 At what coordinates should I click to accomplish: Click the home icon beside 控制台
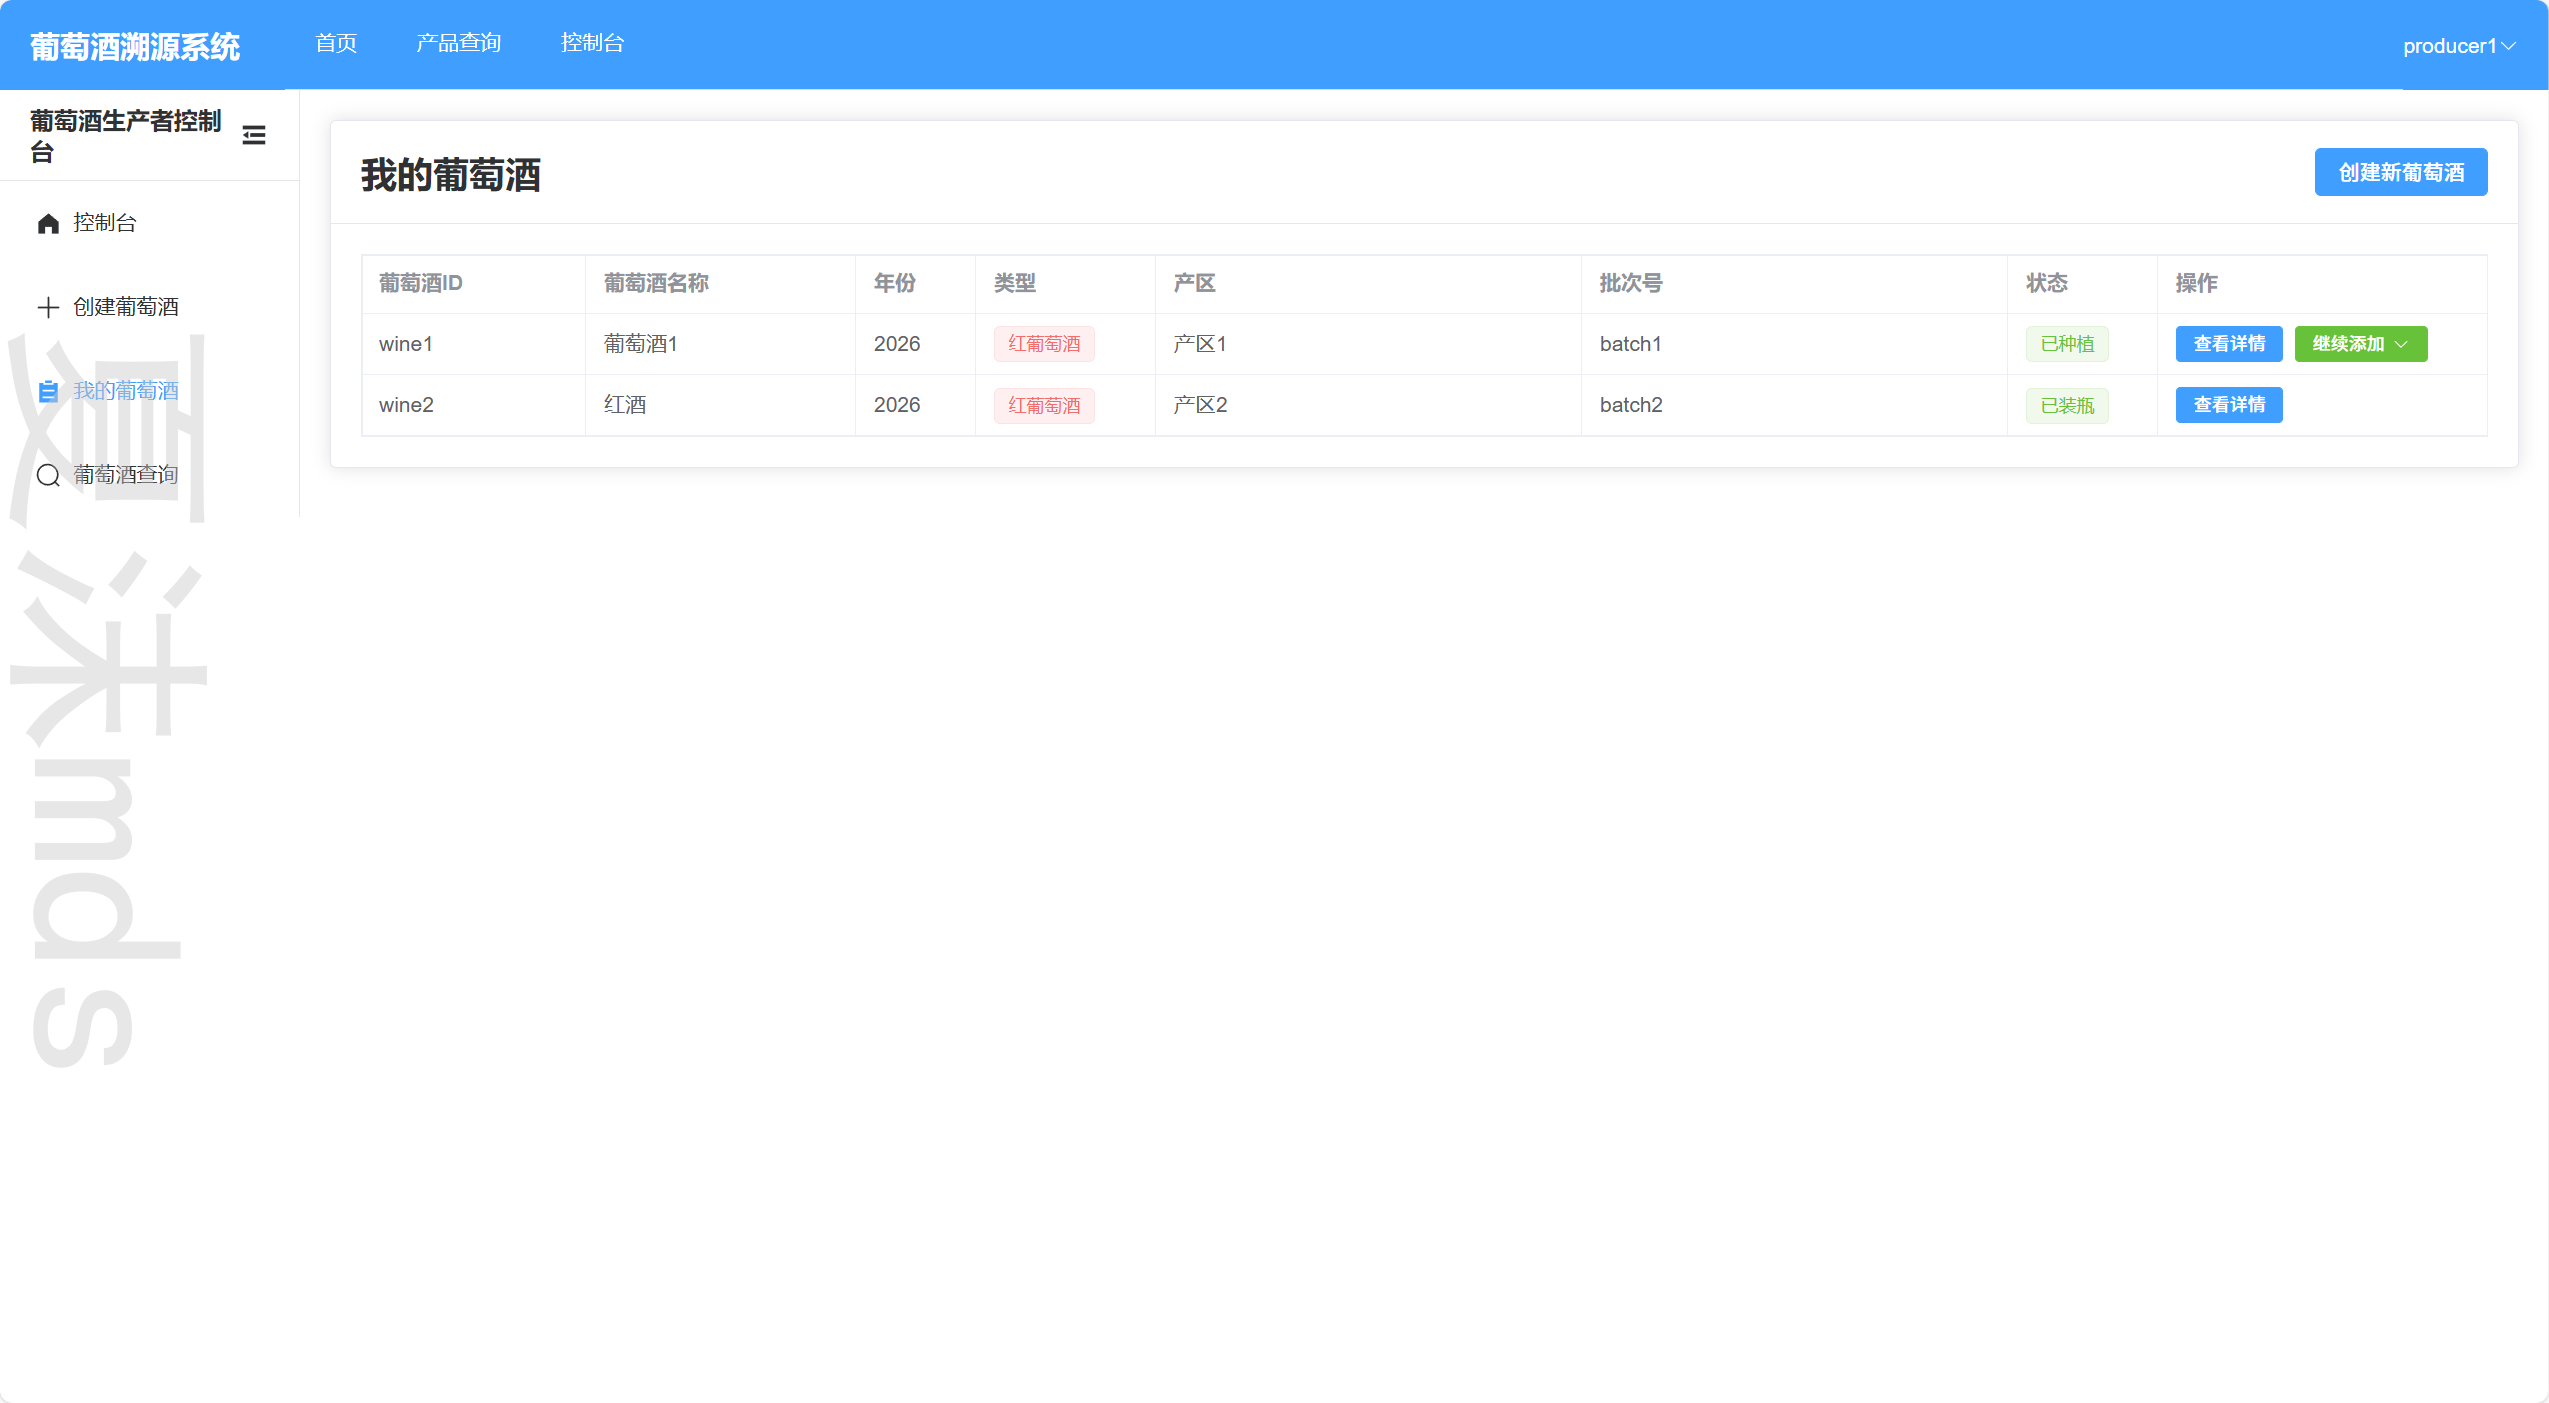pyautogui.click(x=48, y=223)
